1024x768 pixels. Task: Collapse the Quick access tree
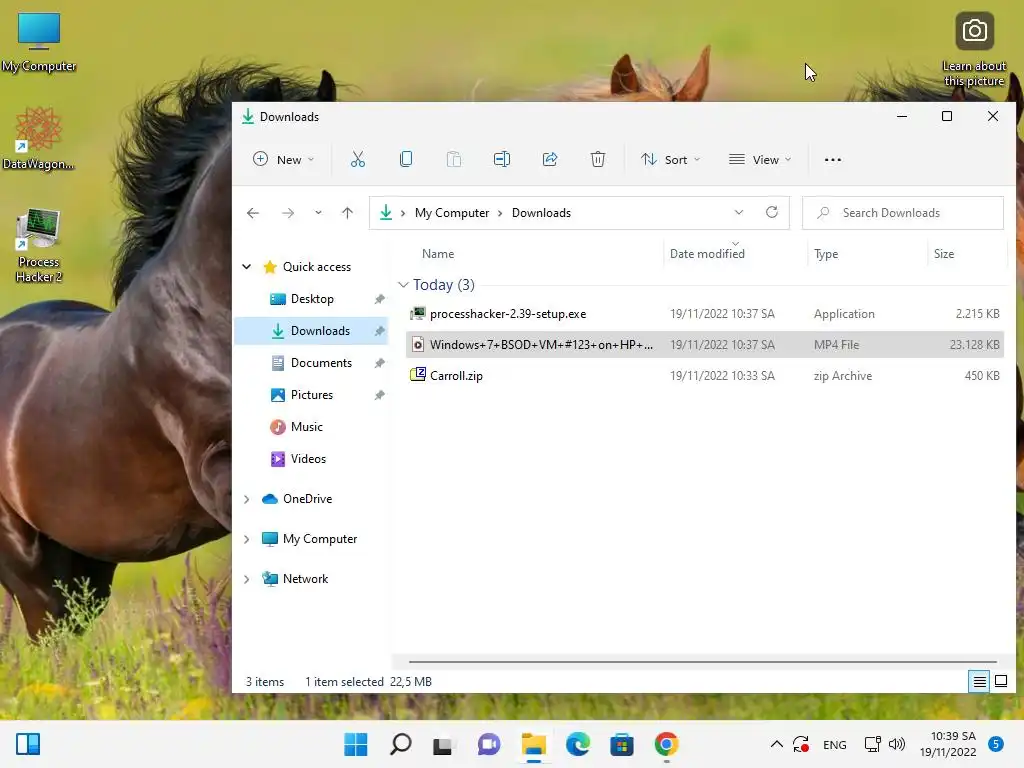pyautogui.click(x=247, y=266)
